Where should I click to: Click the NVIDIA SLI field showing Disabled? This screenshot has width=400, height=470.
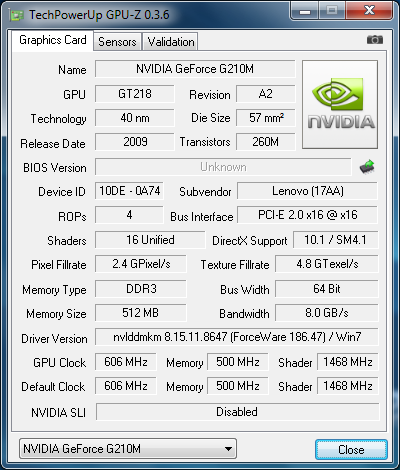237,412
